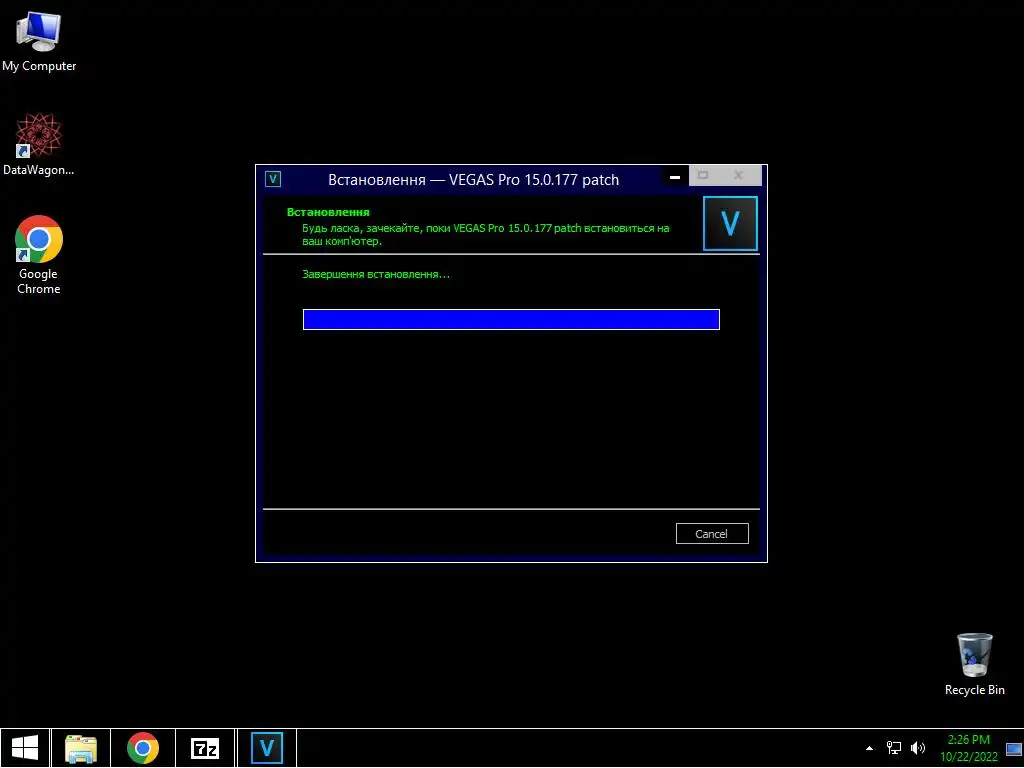Click the 'Будь ласка, зачекайте' message
Image resolution: width=1024 pixels, height=768 pixels.
click(x=486, y=234)
